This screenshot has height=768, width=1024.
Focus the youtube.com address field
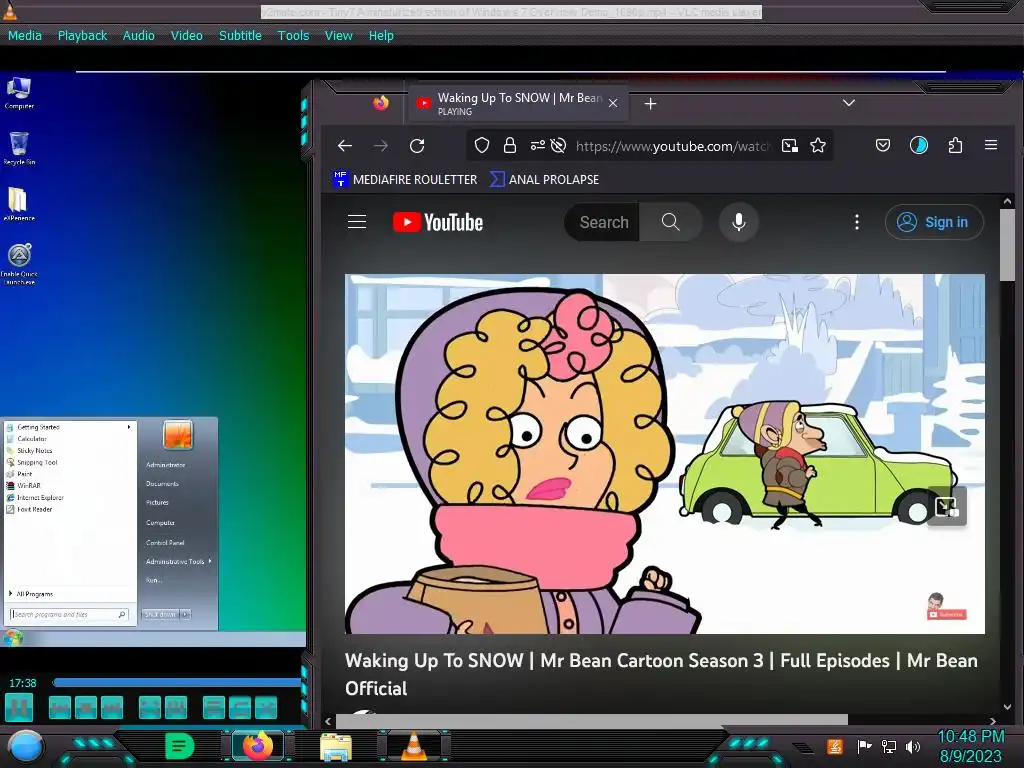[673, 146]
